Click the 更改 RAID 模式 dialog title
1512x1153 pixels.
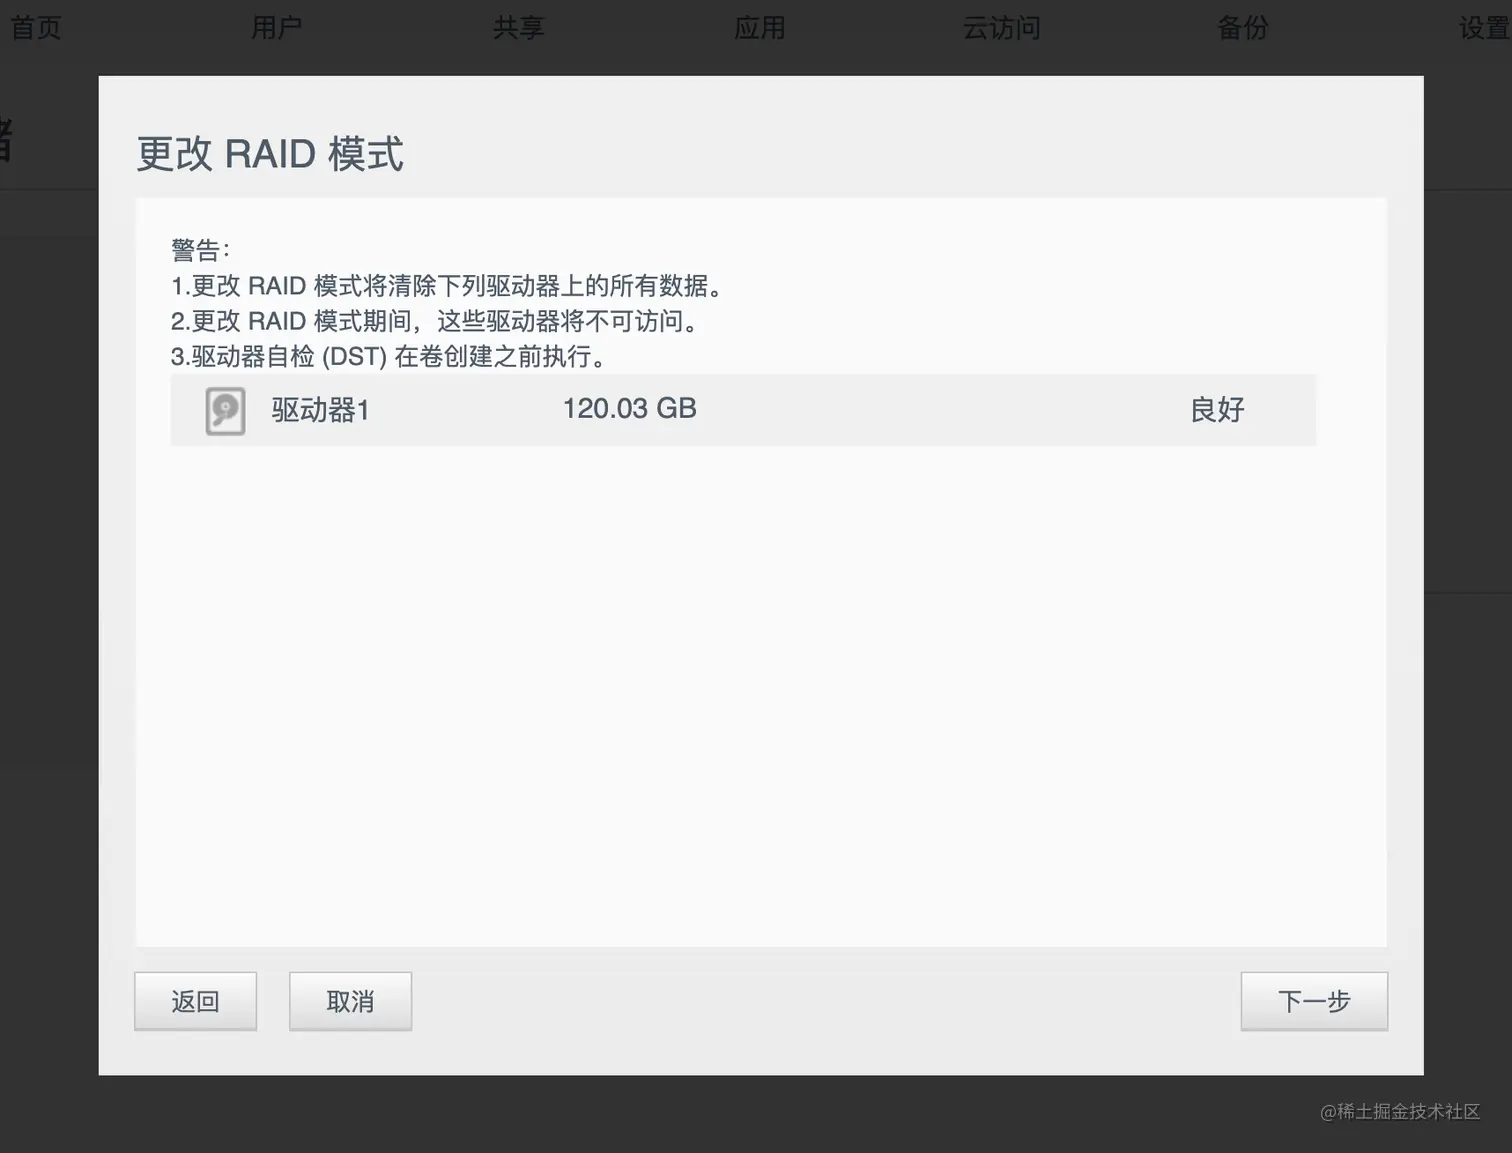(x=270, y=153)
